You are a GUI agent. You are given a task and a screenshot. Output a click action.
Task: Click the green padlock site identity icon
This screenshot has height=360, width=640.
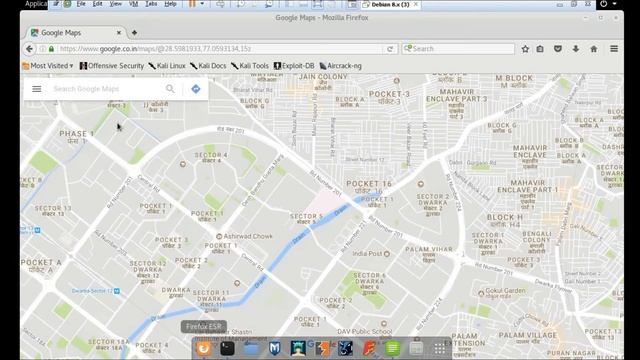point(51,49)
